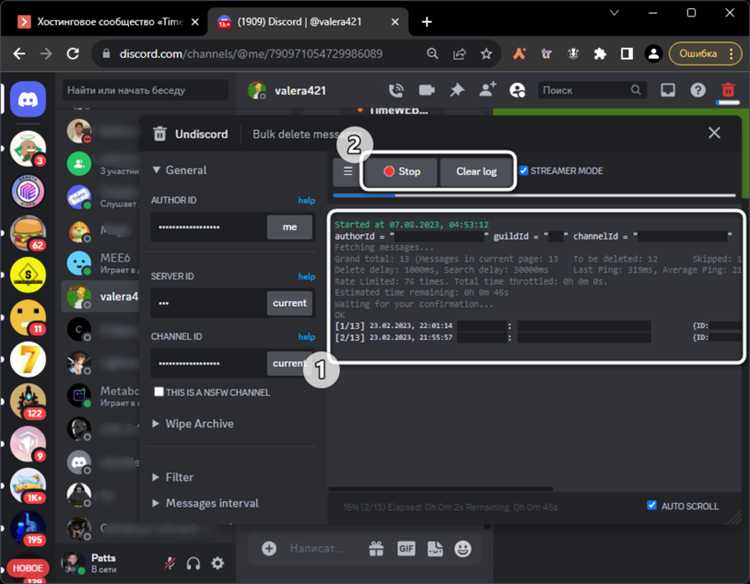The height and width of the screenshot is (584, 750).
Task: Click Найти или начать беседу search field
Action: pyautogui.click(x=145, y=90)
